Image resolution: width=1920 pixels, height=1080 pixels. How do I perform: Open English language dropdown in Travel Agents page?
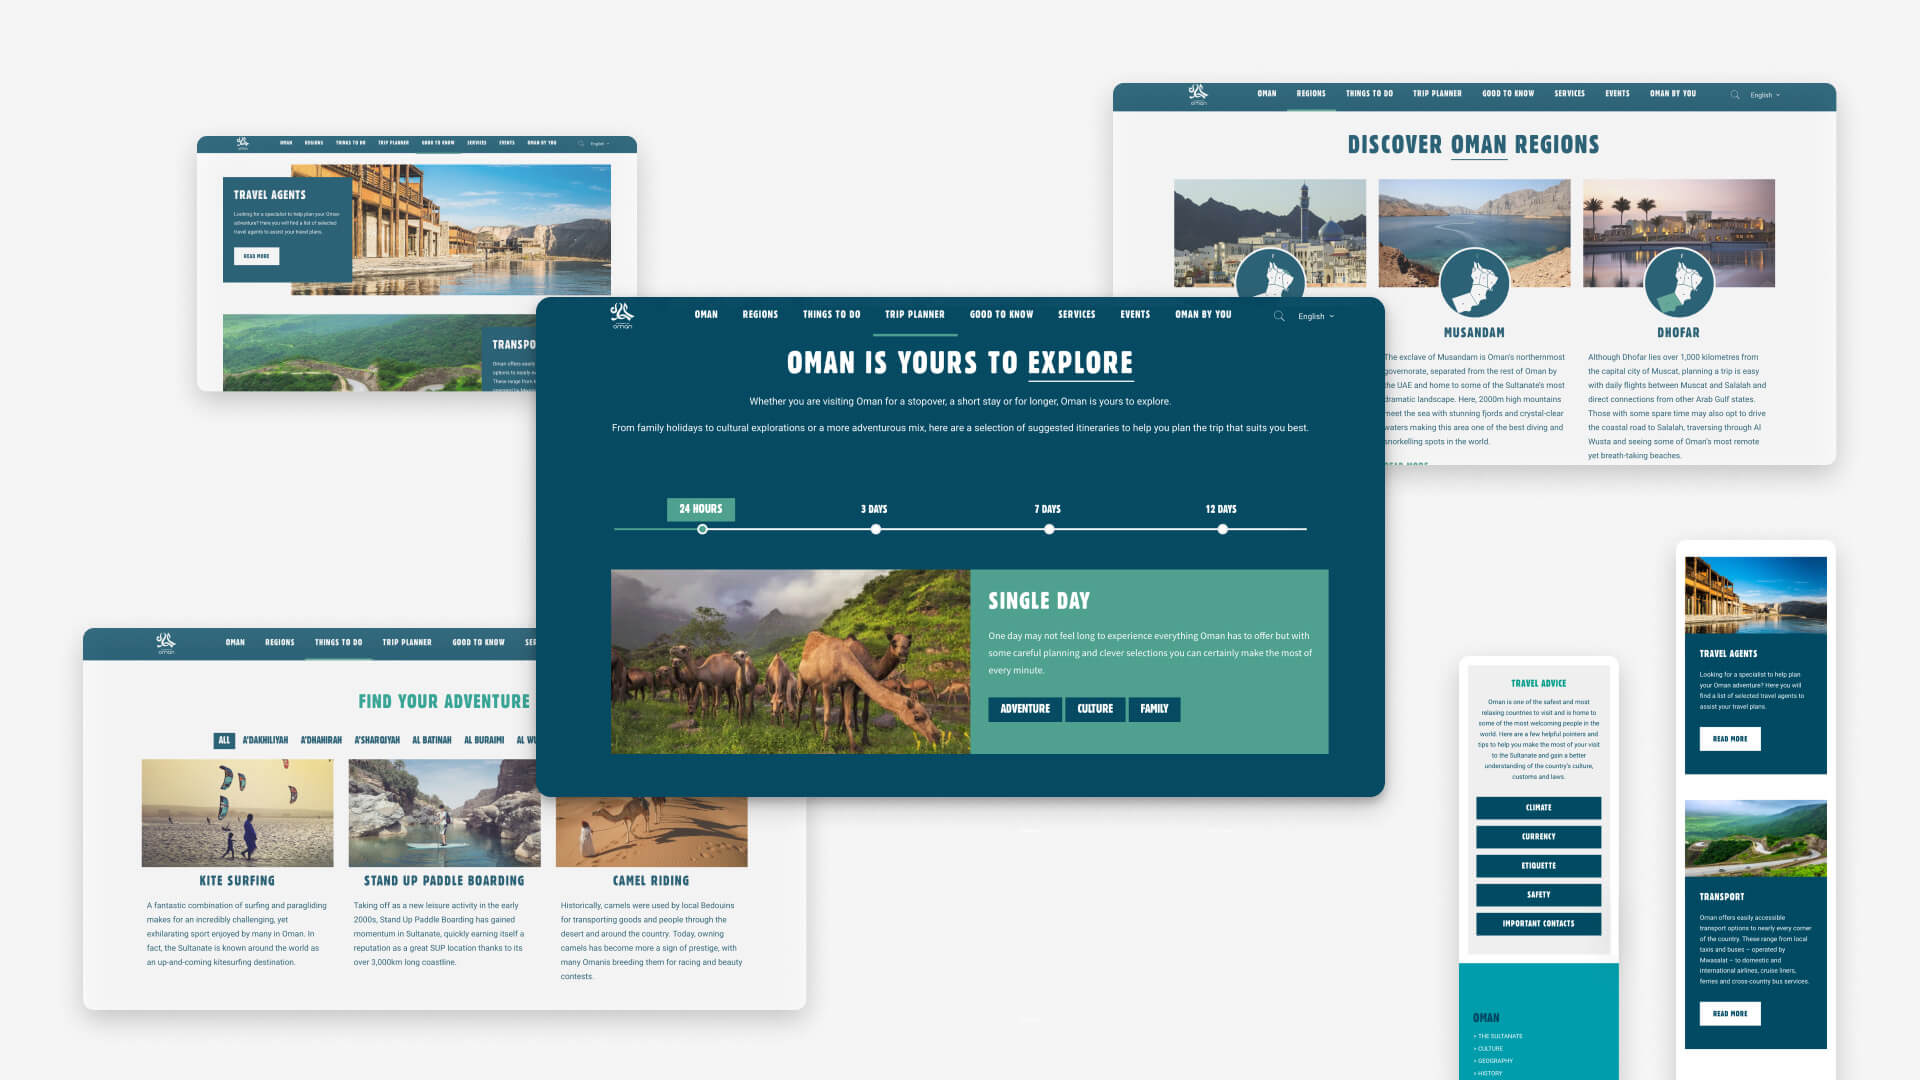click(x=600, y=143)
